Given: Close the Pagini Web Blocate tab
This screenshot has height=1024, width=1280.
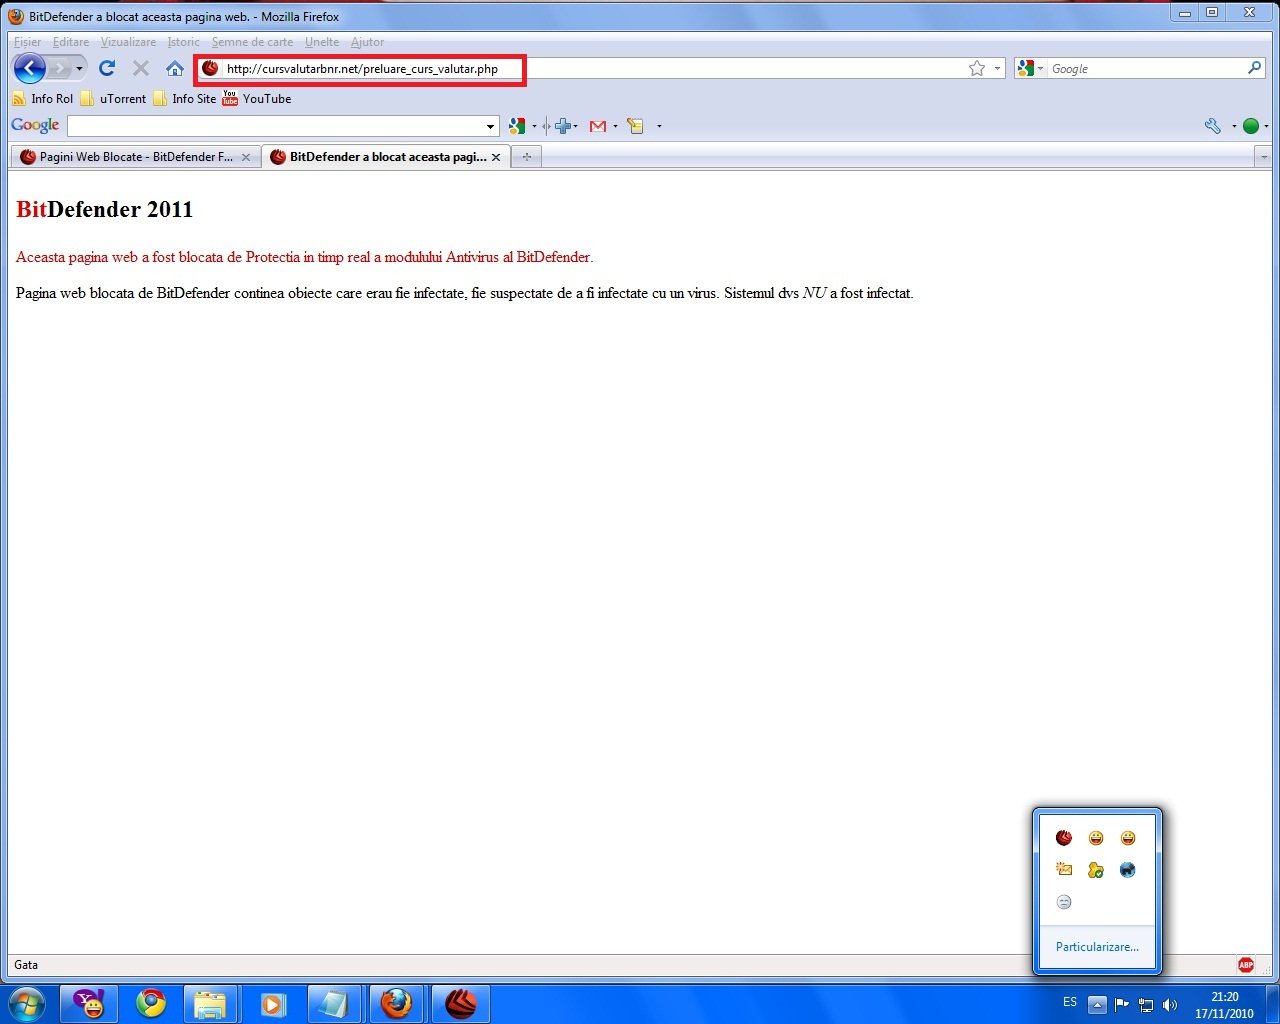Looking at the screenshot, I should (246, 157).
